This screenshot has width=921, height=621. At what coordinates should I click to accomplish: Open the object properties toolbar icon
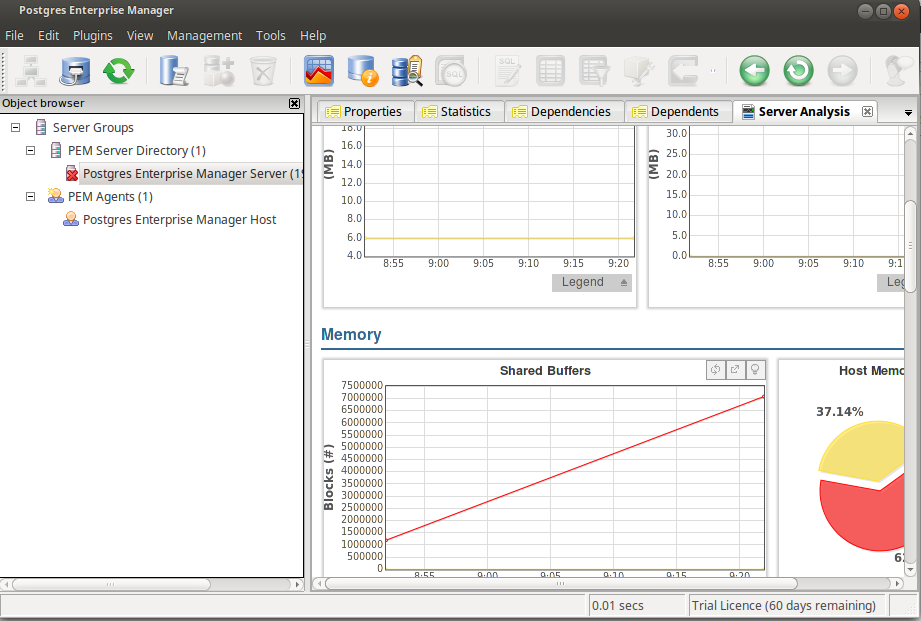click(174, 71)
